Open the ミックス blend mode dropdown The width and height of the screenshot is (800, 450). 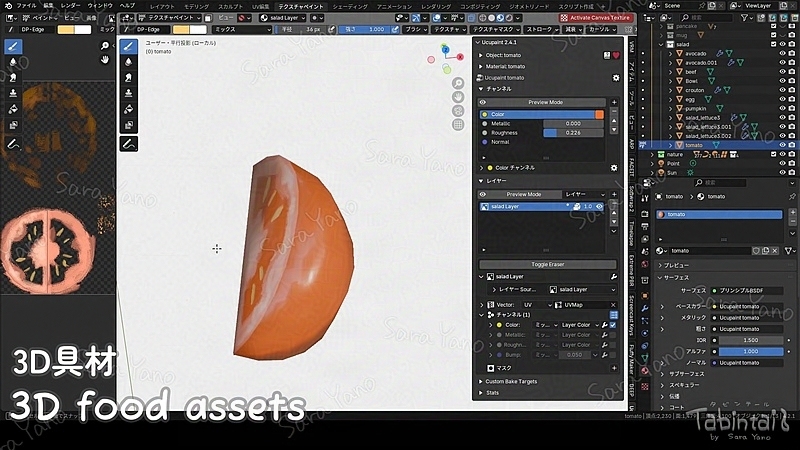tap(242, 30)
